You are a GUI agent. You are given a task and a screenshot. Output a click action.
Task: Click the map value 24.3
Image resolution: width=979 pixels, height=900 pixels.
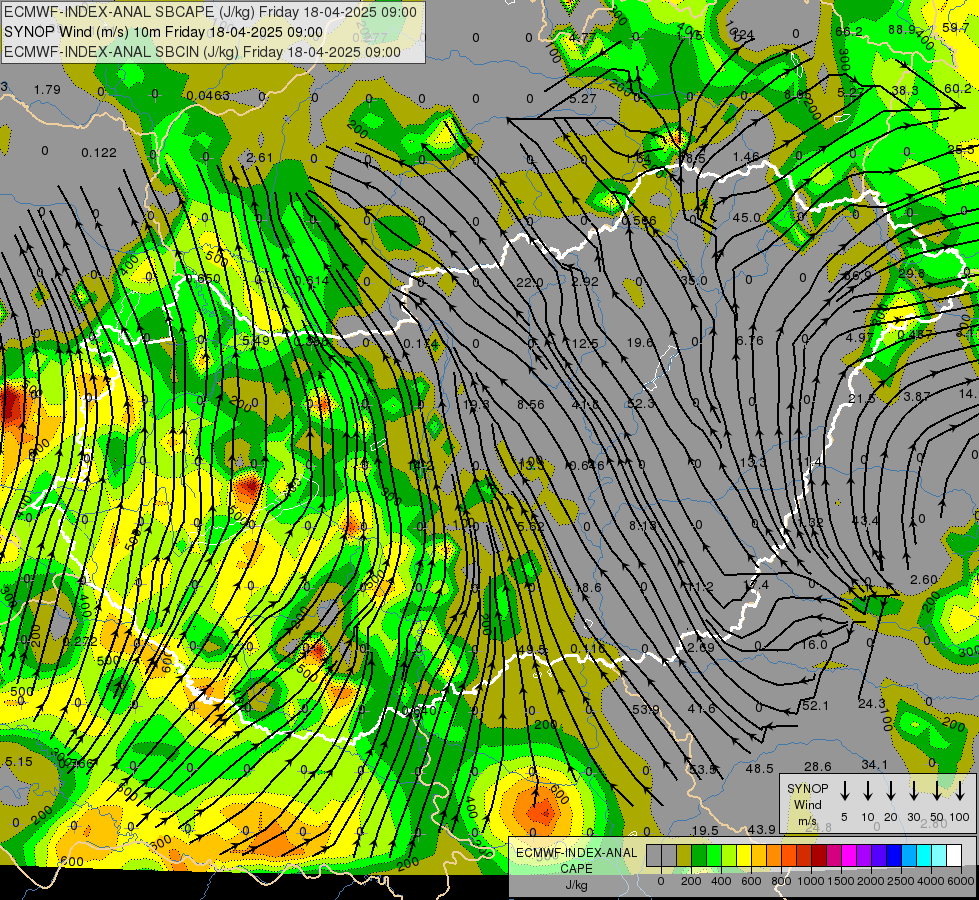point(872,703)
